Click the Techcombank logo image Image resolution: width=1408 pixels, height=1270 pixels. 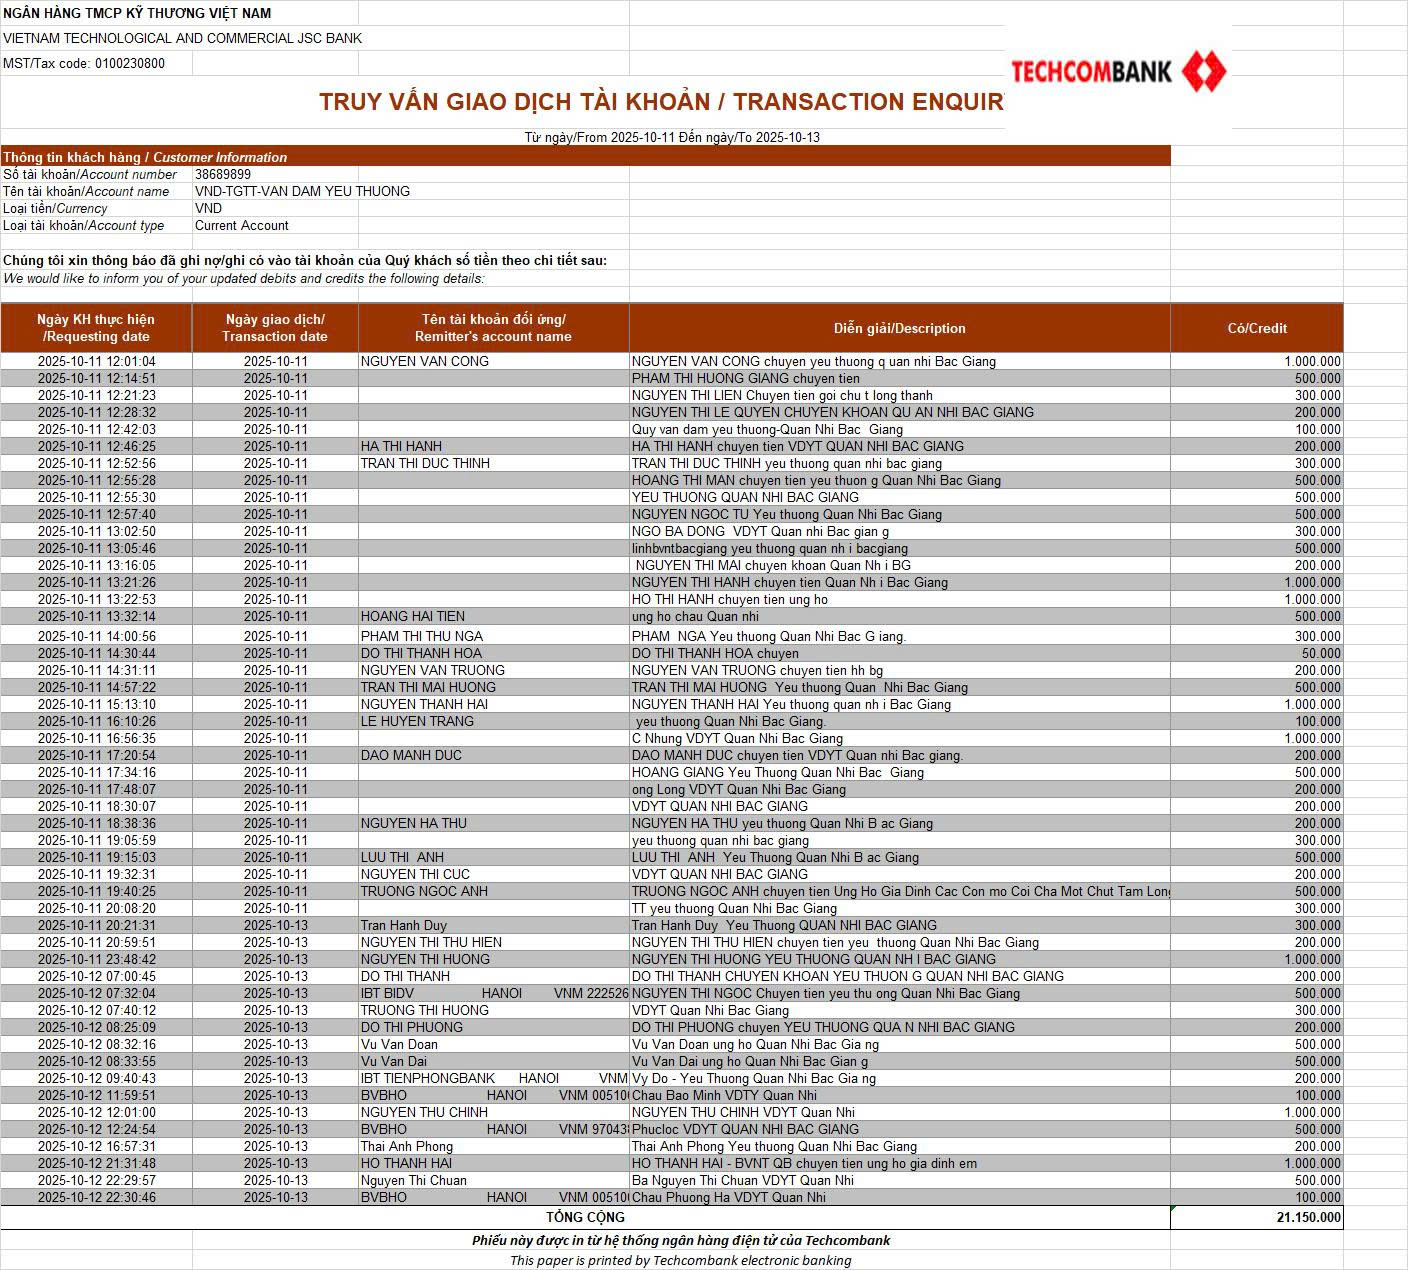pyautogui.click(x=1118, y=71)
